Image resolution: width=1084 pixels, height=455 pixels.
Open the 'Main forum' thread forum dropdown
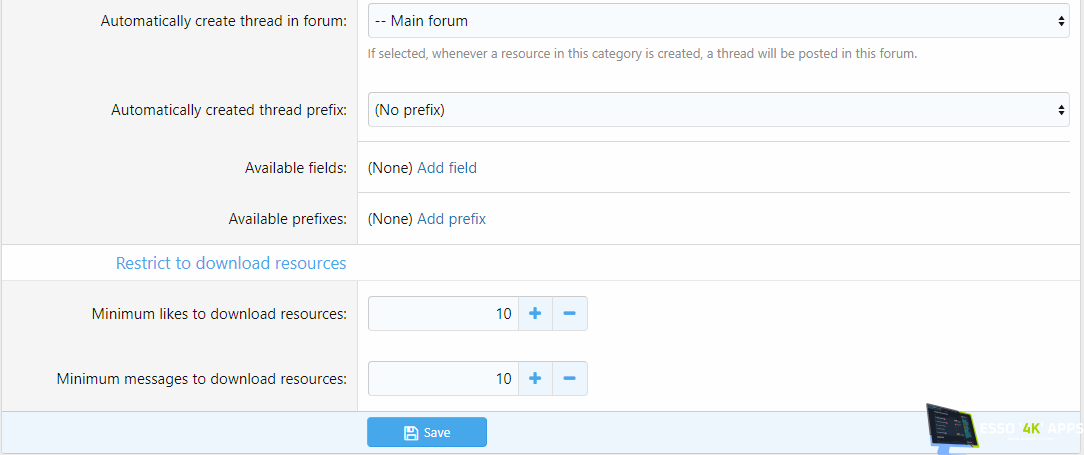(718, 21)
